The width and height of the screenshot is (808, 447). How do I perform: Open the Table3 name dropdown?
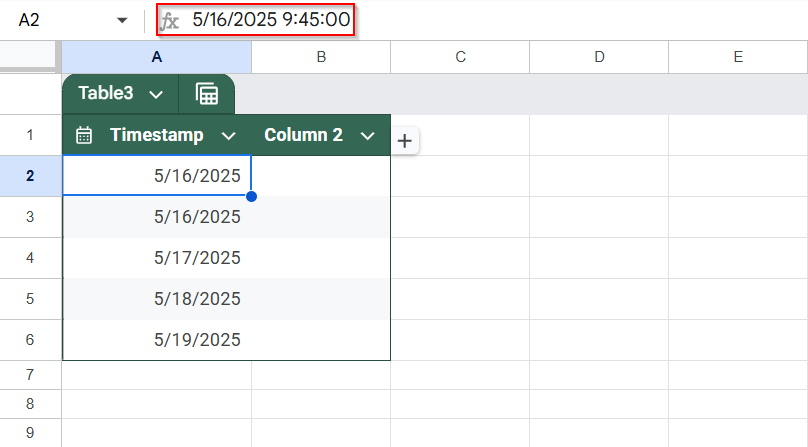(x=156, y=94)
